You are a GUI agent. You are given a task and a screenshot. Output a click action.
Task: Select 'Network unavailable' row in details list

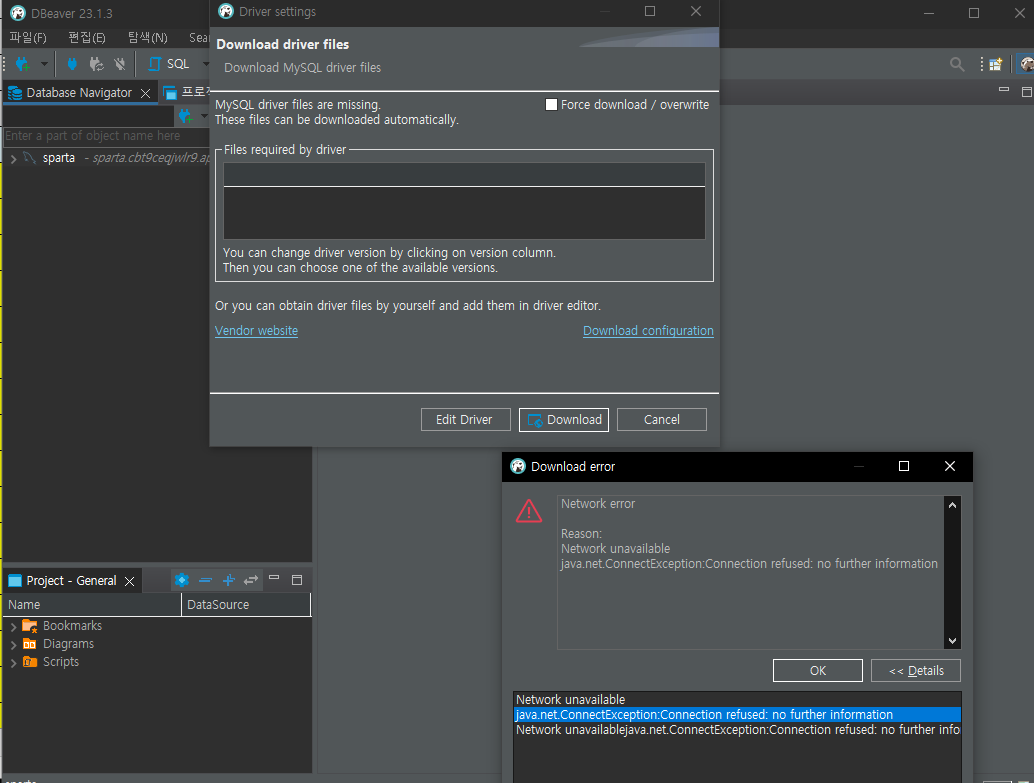(x=737, y=700)
